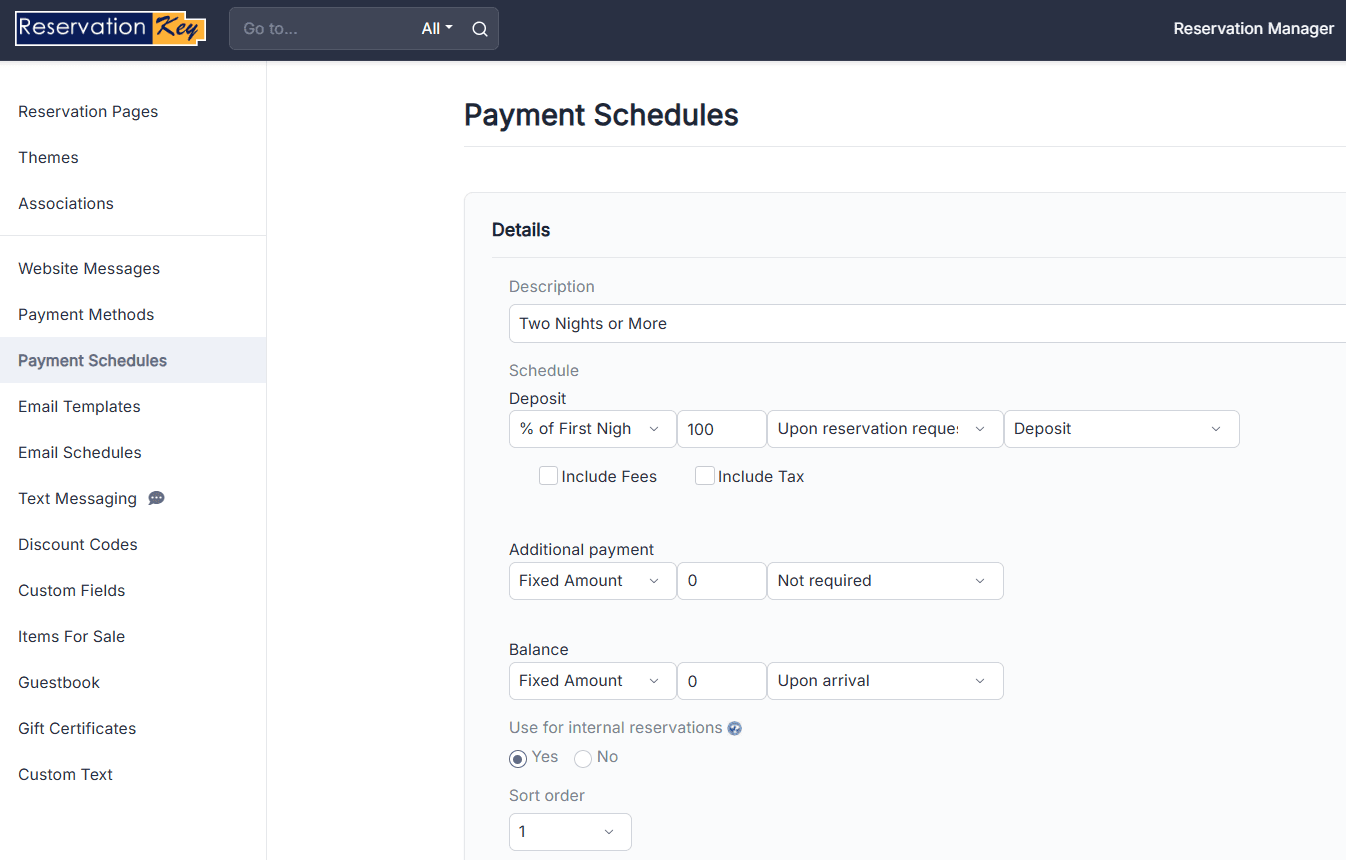This screenshot has height=860, width=1346.
Task: Enable the Include Tax checkbox
Action: point(705,475)
